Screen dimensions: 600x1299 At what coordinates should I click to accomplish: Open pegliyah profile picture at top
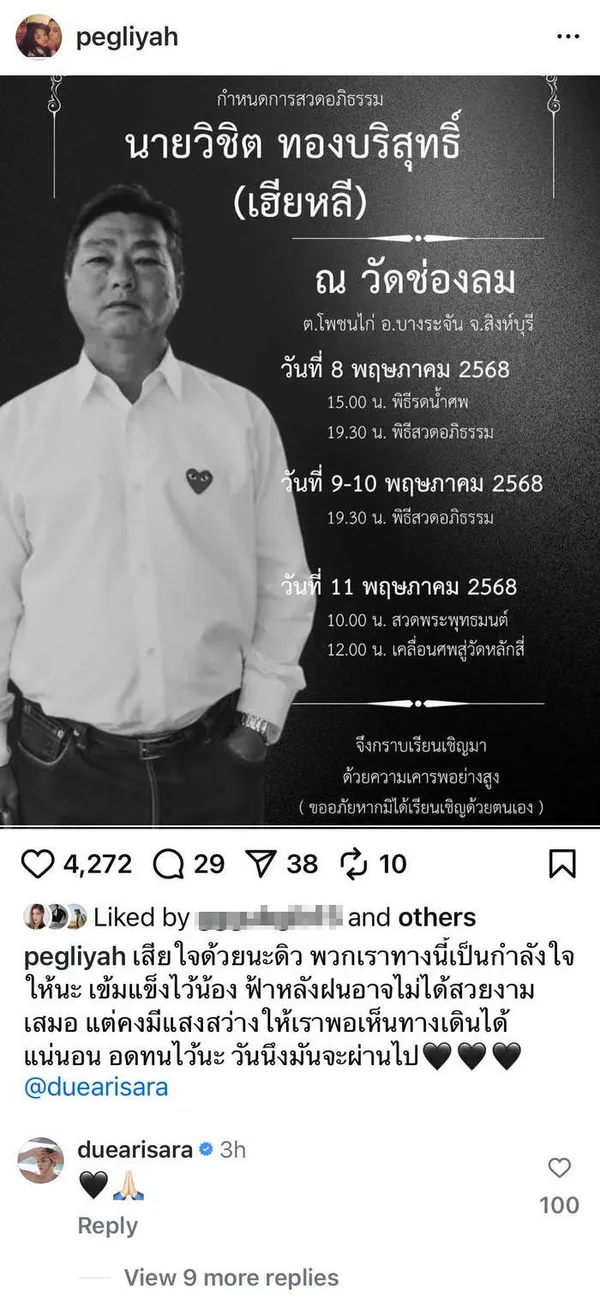[39, 37]
